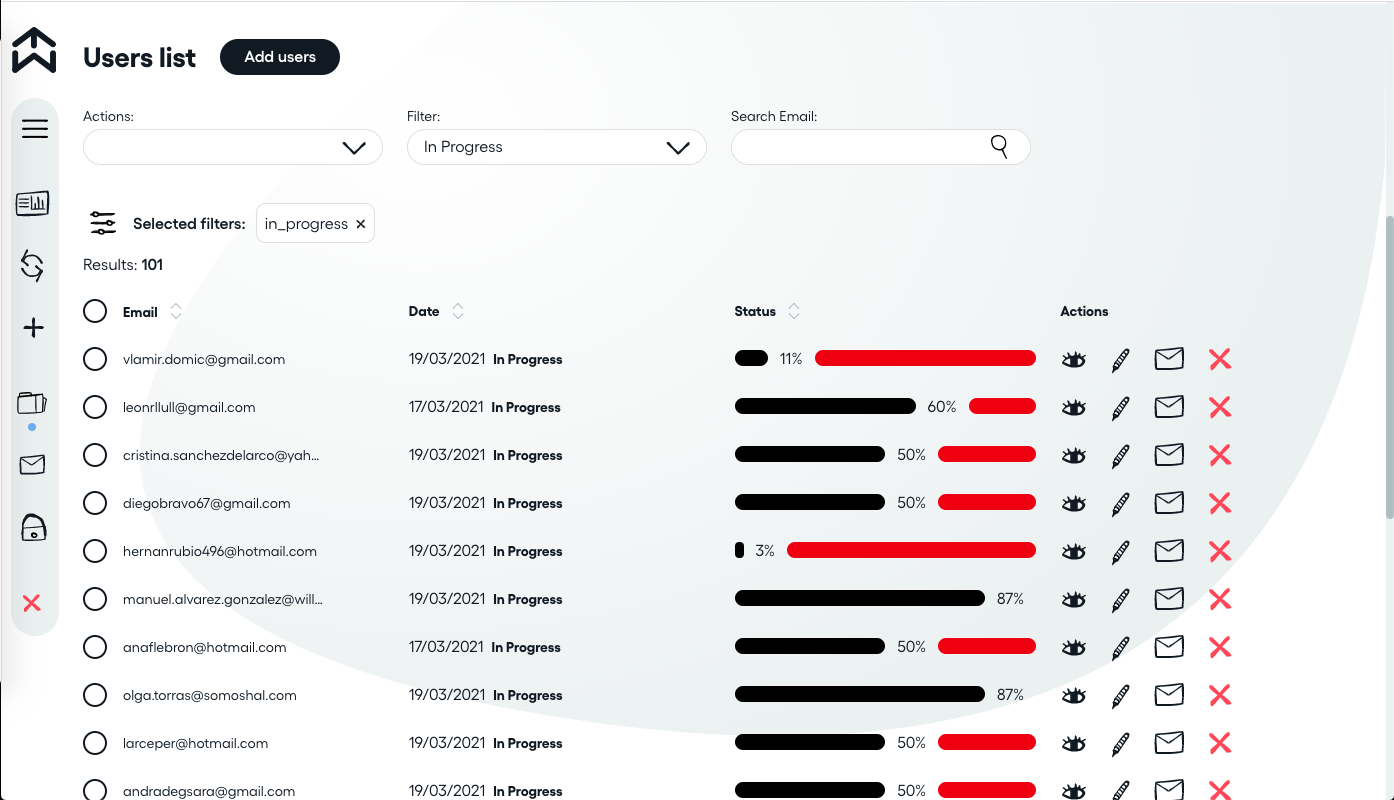Viewport: 1394px width, 800px height.
Task: Click the filter sliders icon
Action: [x=103, y=223]
